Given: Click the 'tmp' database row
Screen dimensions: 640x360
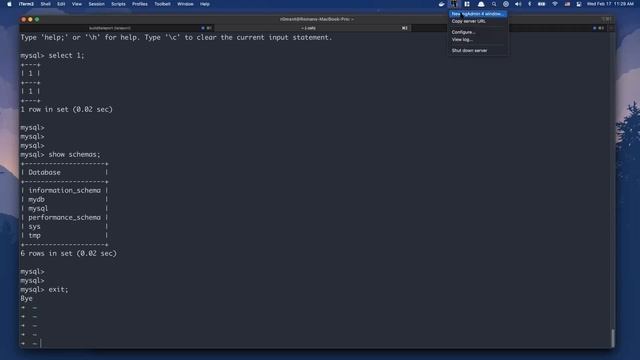Looking at the screenshot, I should pos(64,236).
